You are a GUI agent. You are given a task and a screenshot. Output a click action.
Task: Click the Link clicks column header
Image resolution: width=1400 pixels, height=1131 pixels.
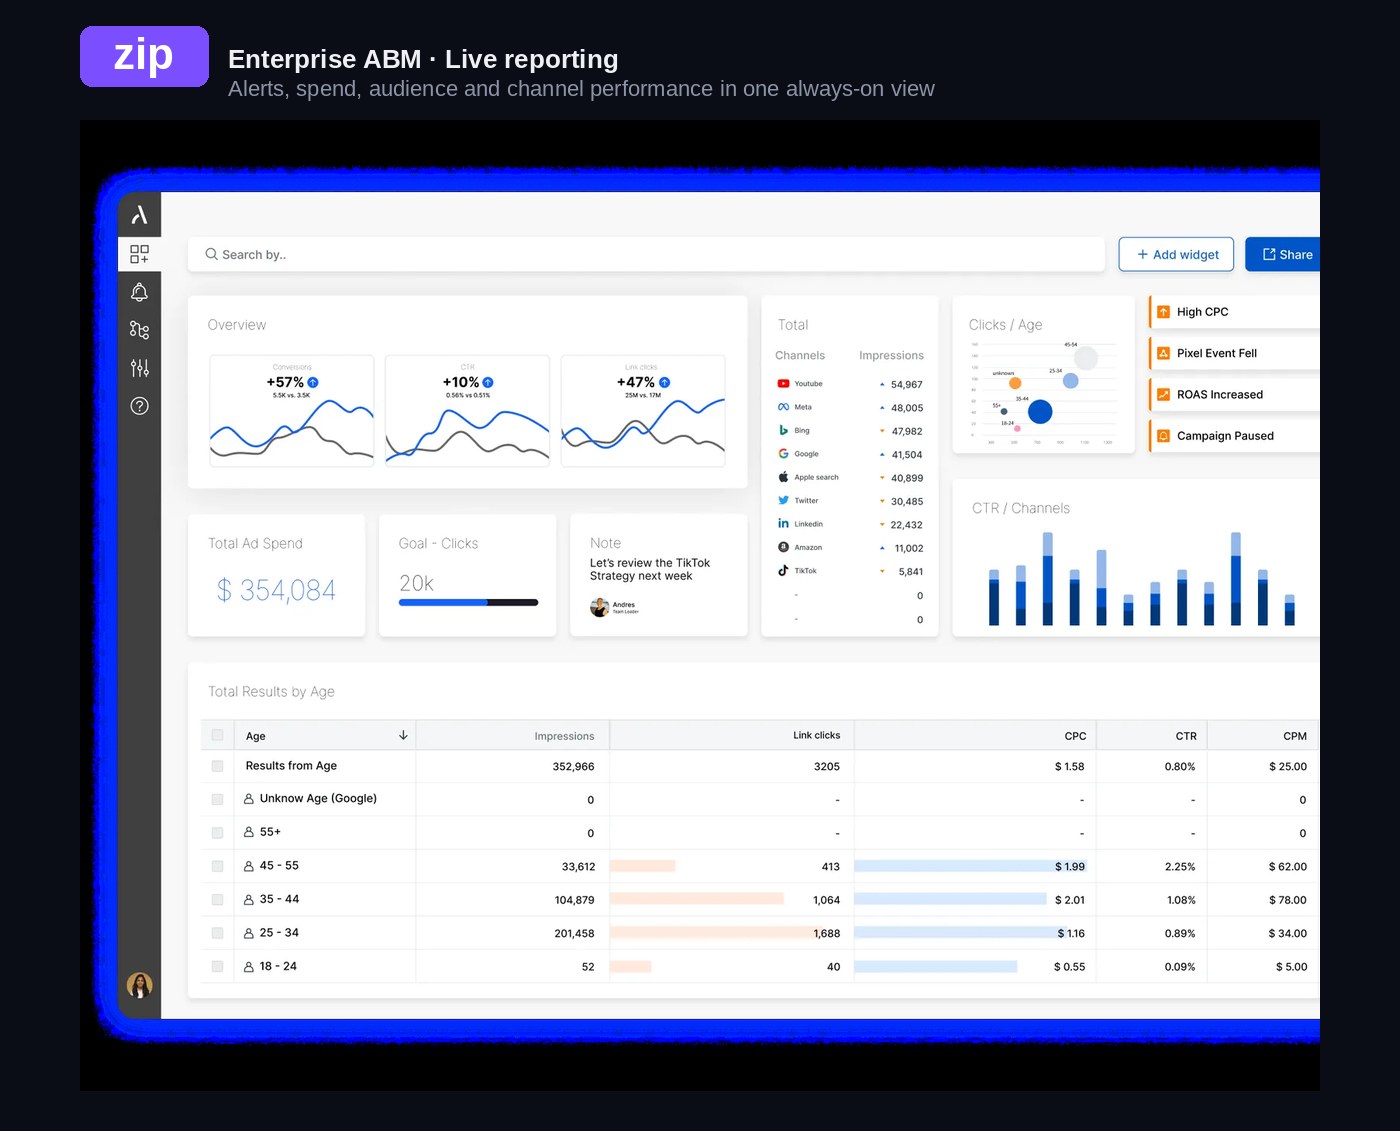tap(816, 735)
